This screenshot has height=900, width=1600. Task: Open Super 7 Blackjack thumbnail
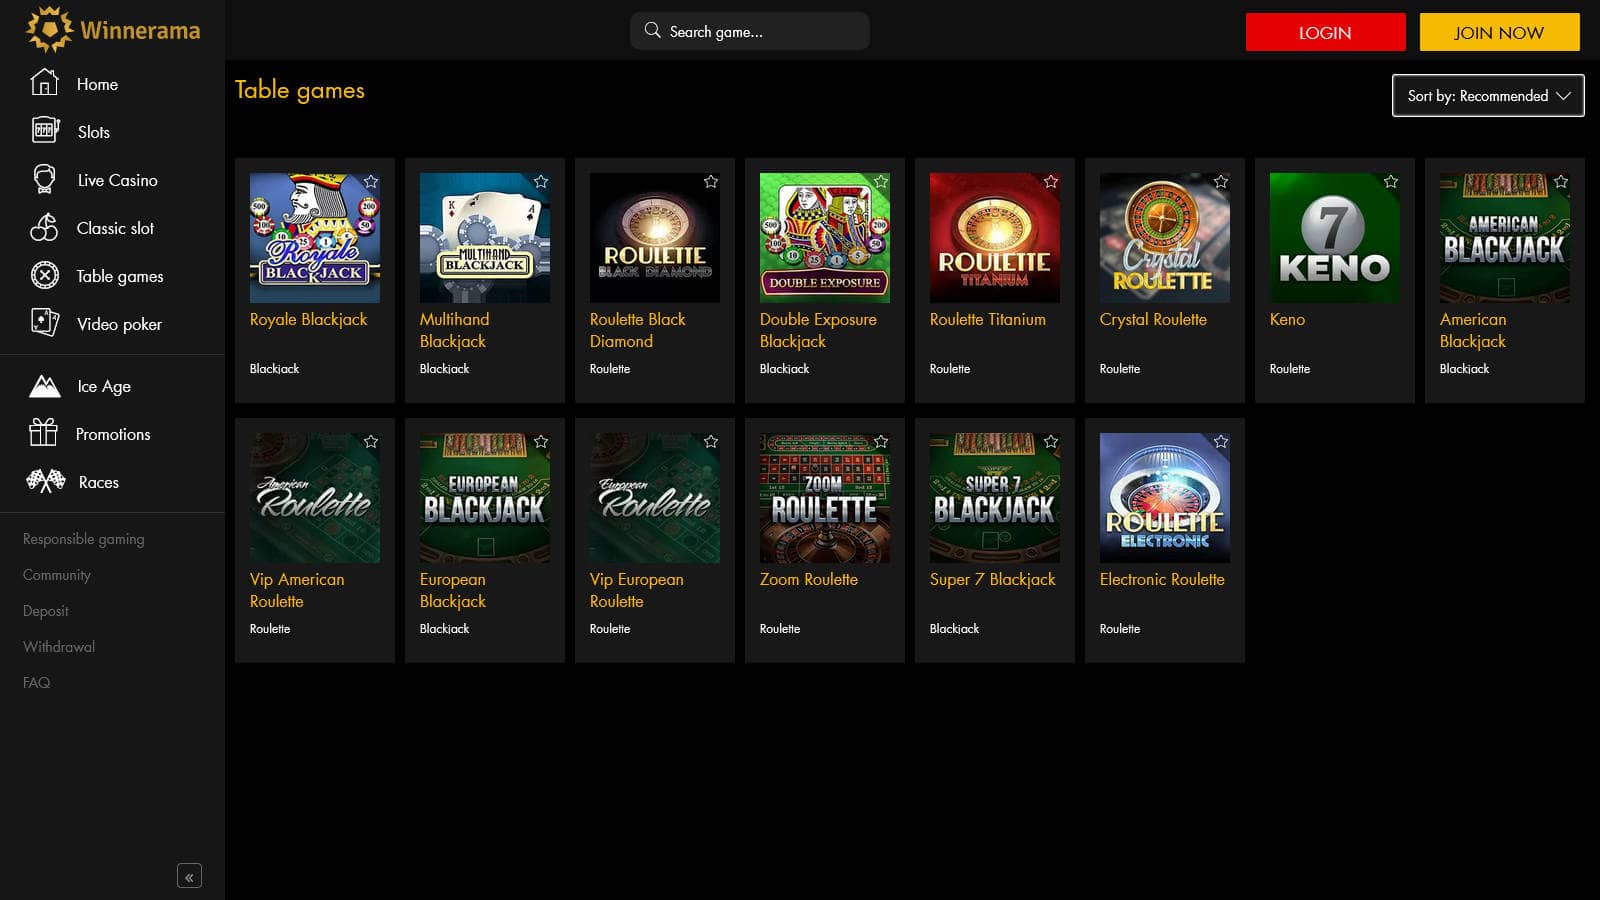(995, 498)
